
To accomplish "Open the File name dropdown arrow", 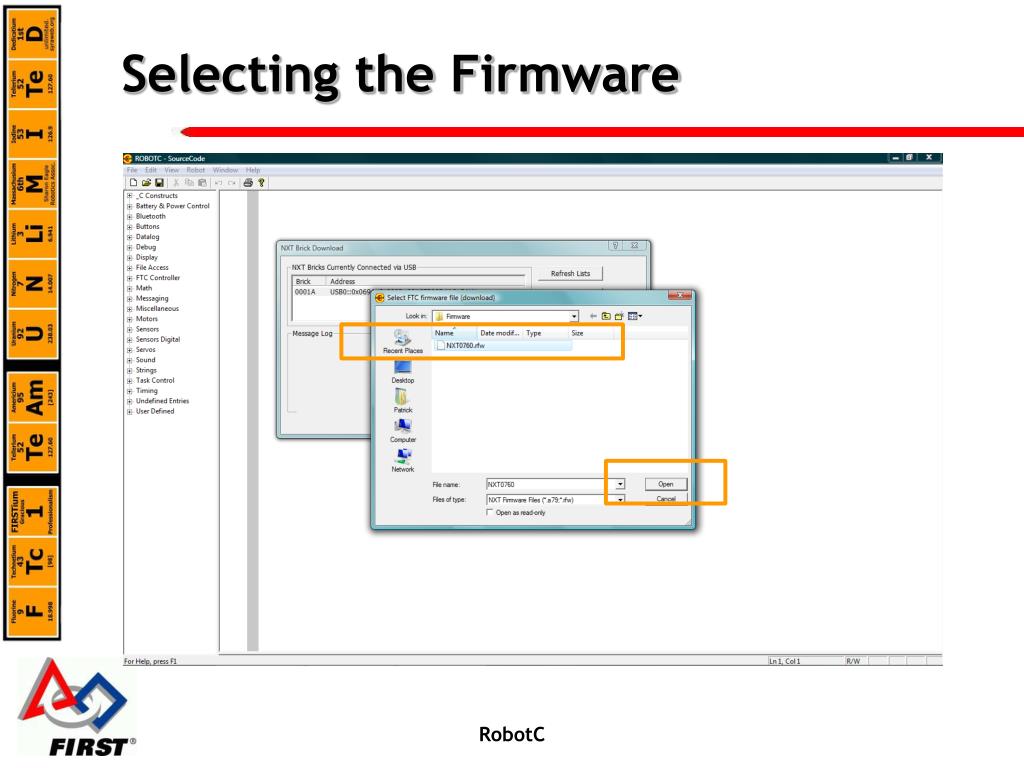I will (620, 485).
